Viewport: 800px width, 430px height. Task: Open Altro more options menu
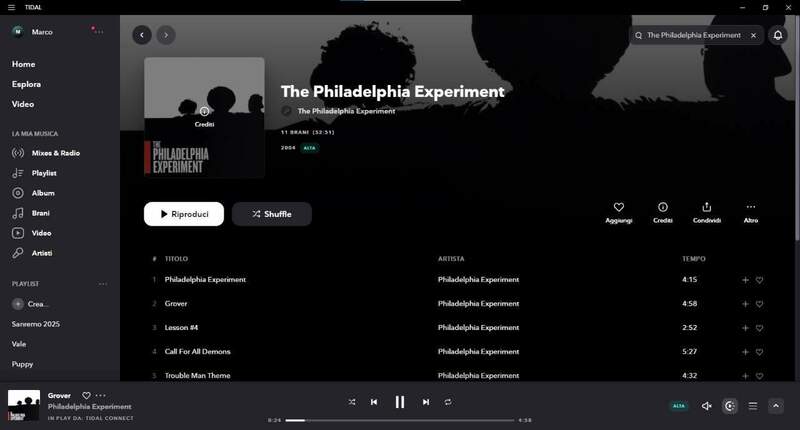[x=751, y=212]
